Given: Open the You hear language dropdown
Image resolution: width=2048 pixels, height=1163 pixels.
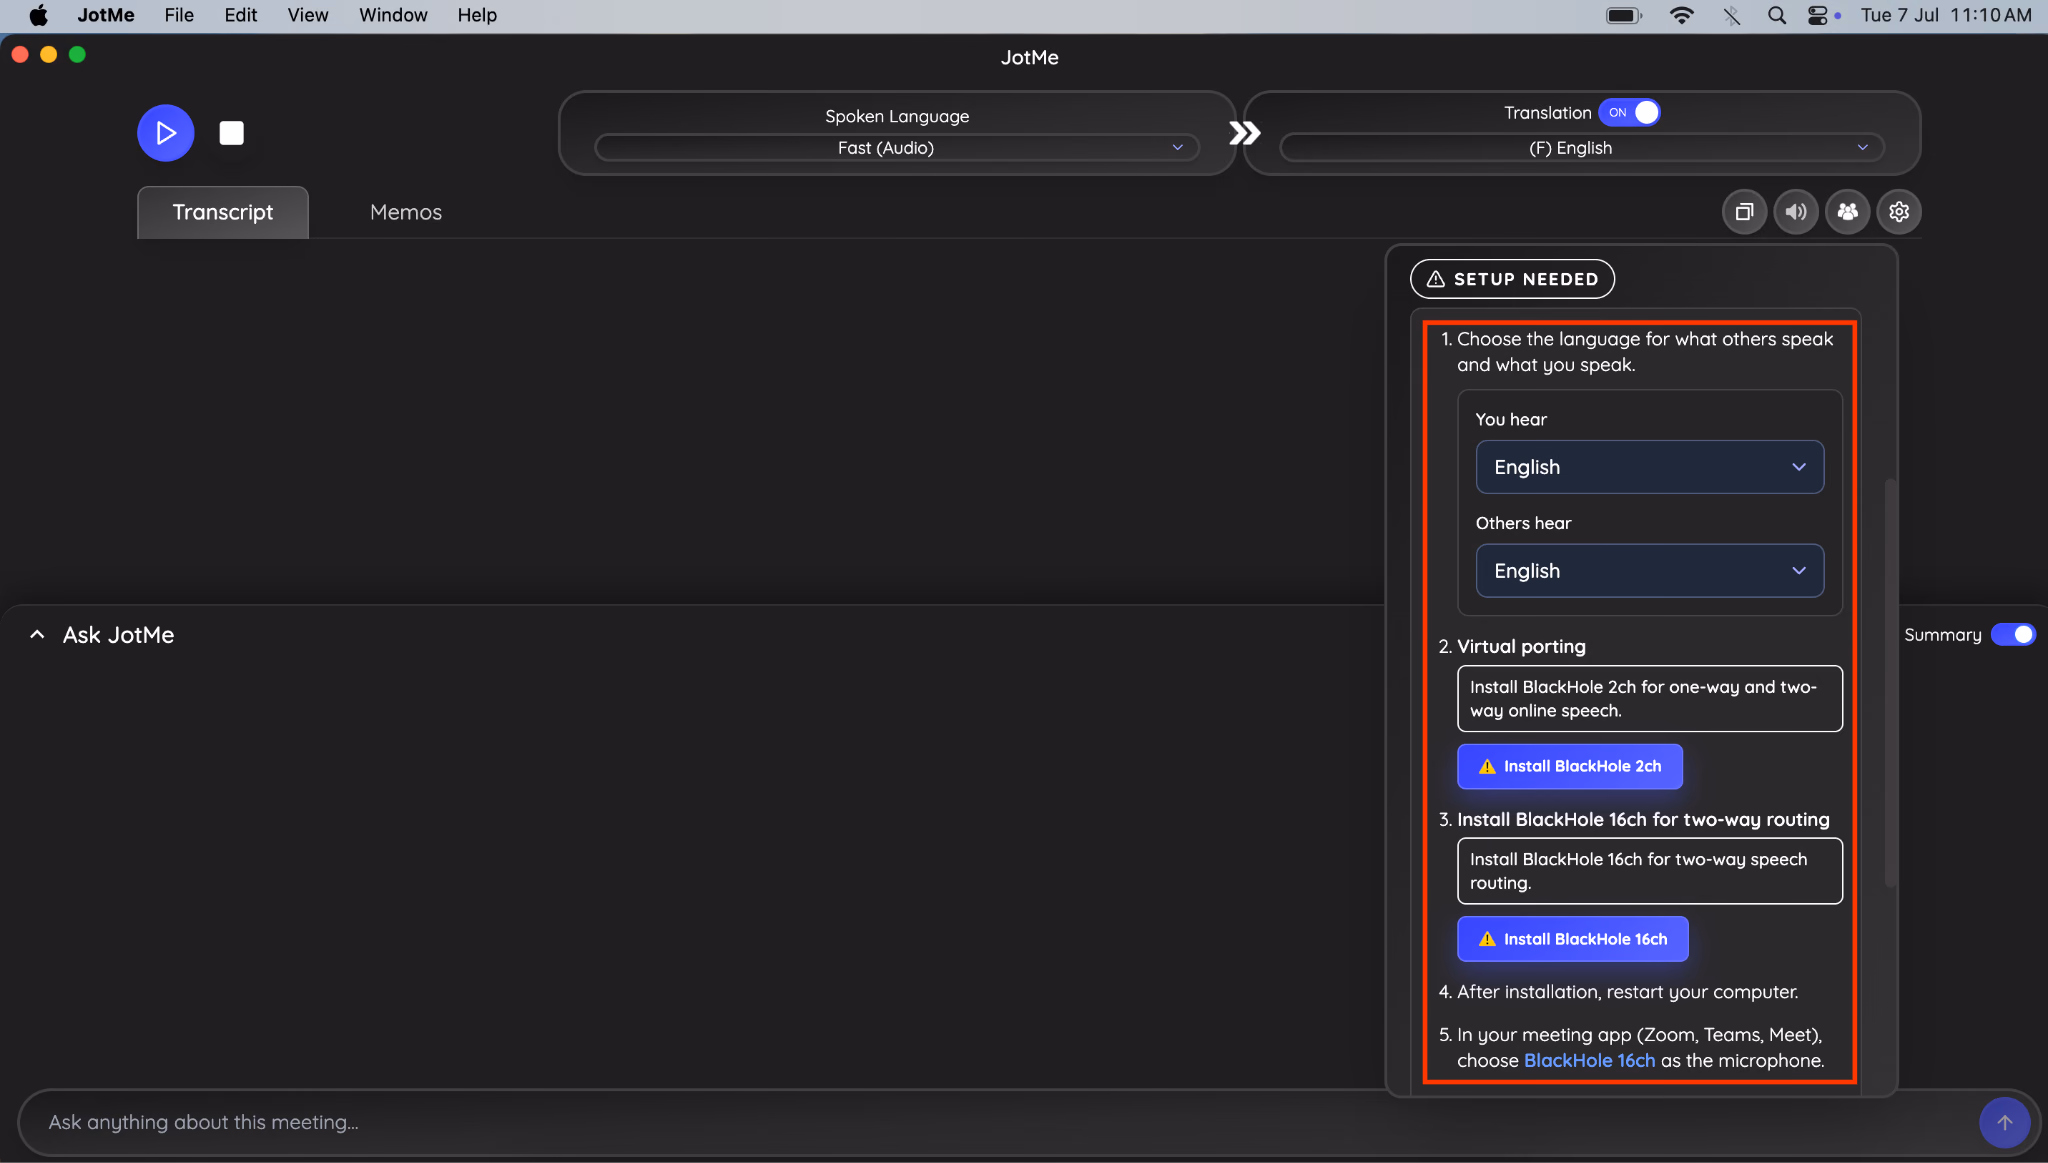Looking at the screenshot, I should tap(1649, 467).
